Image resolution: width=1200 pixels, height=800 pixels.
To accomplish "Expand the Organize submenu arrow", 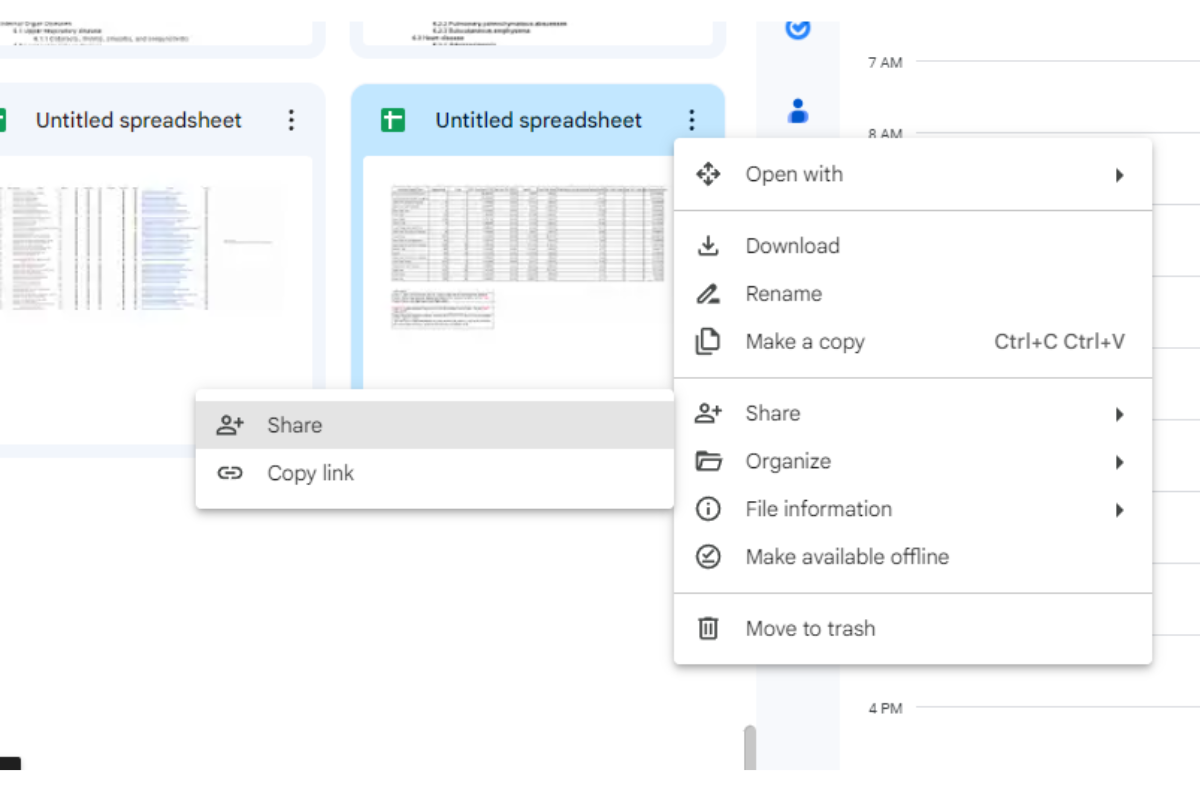I will [x=1119, y=462].
